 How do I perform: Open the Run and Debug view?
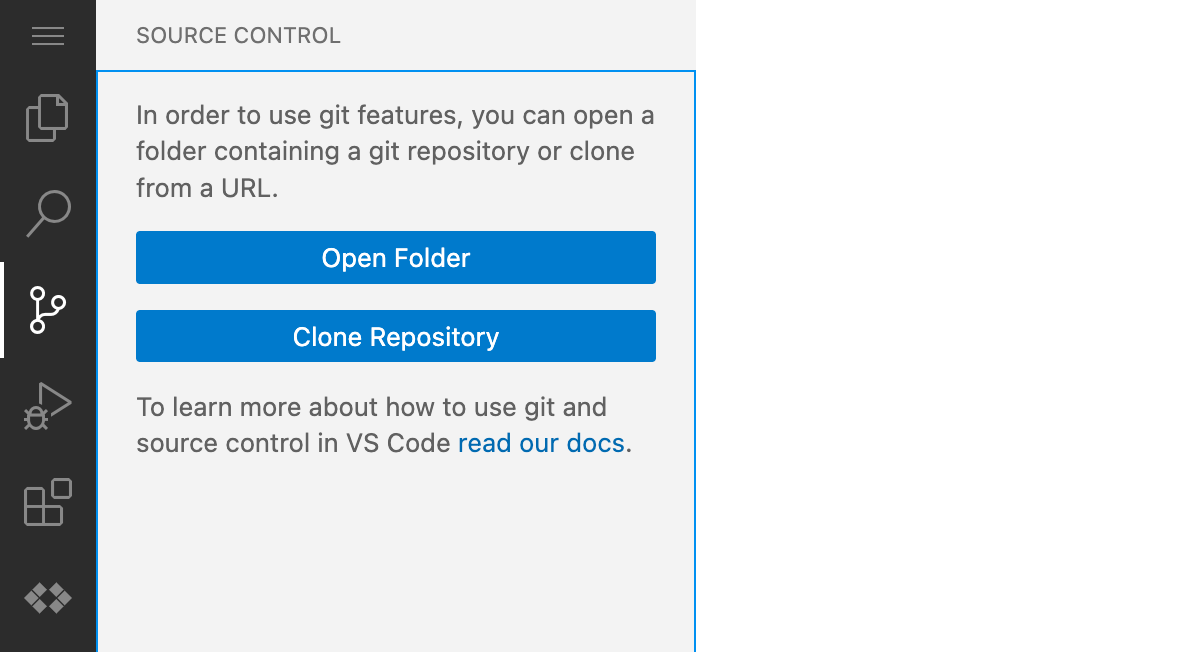48,406
